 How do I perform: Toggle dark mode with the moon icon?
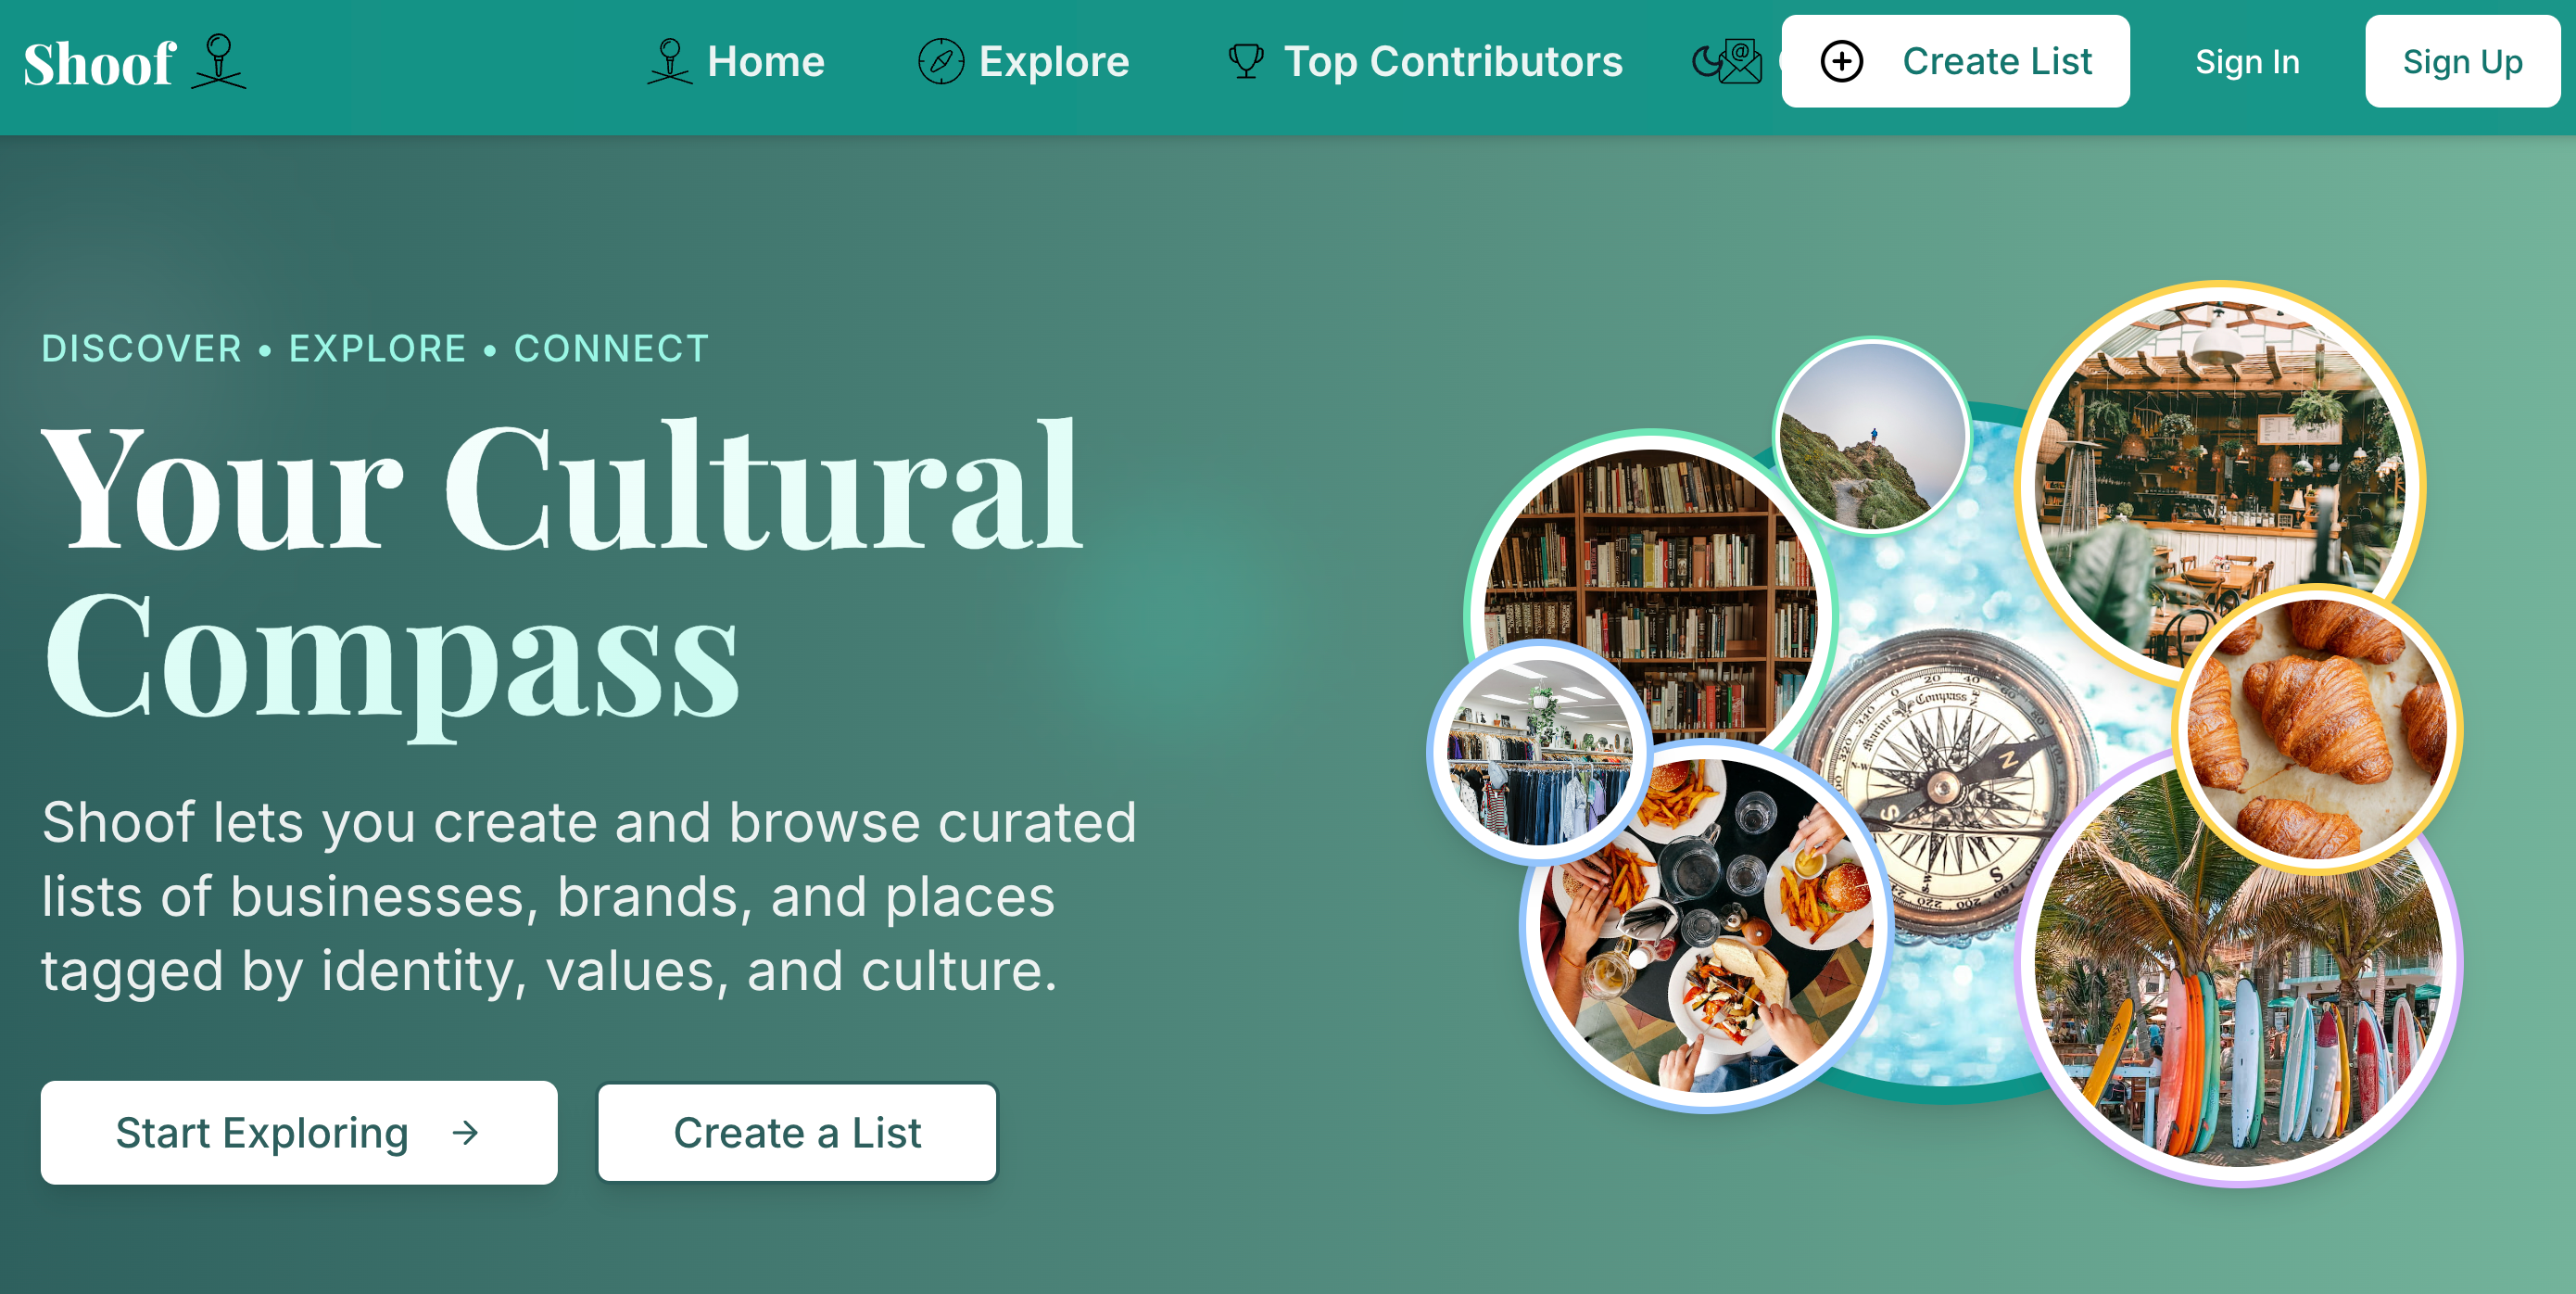[1706, 63]
